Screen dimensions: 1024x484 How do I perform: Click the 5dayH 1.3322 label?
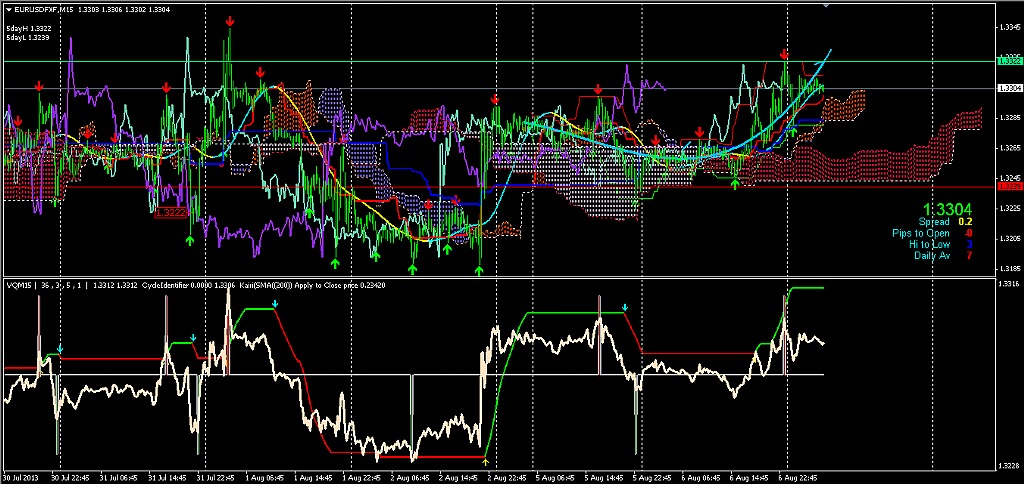[28, 28]
